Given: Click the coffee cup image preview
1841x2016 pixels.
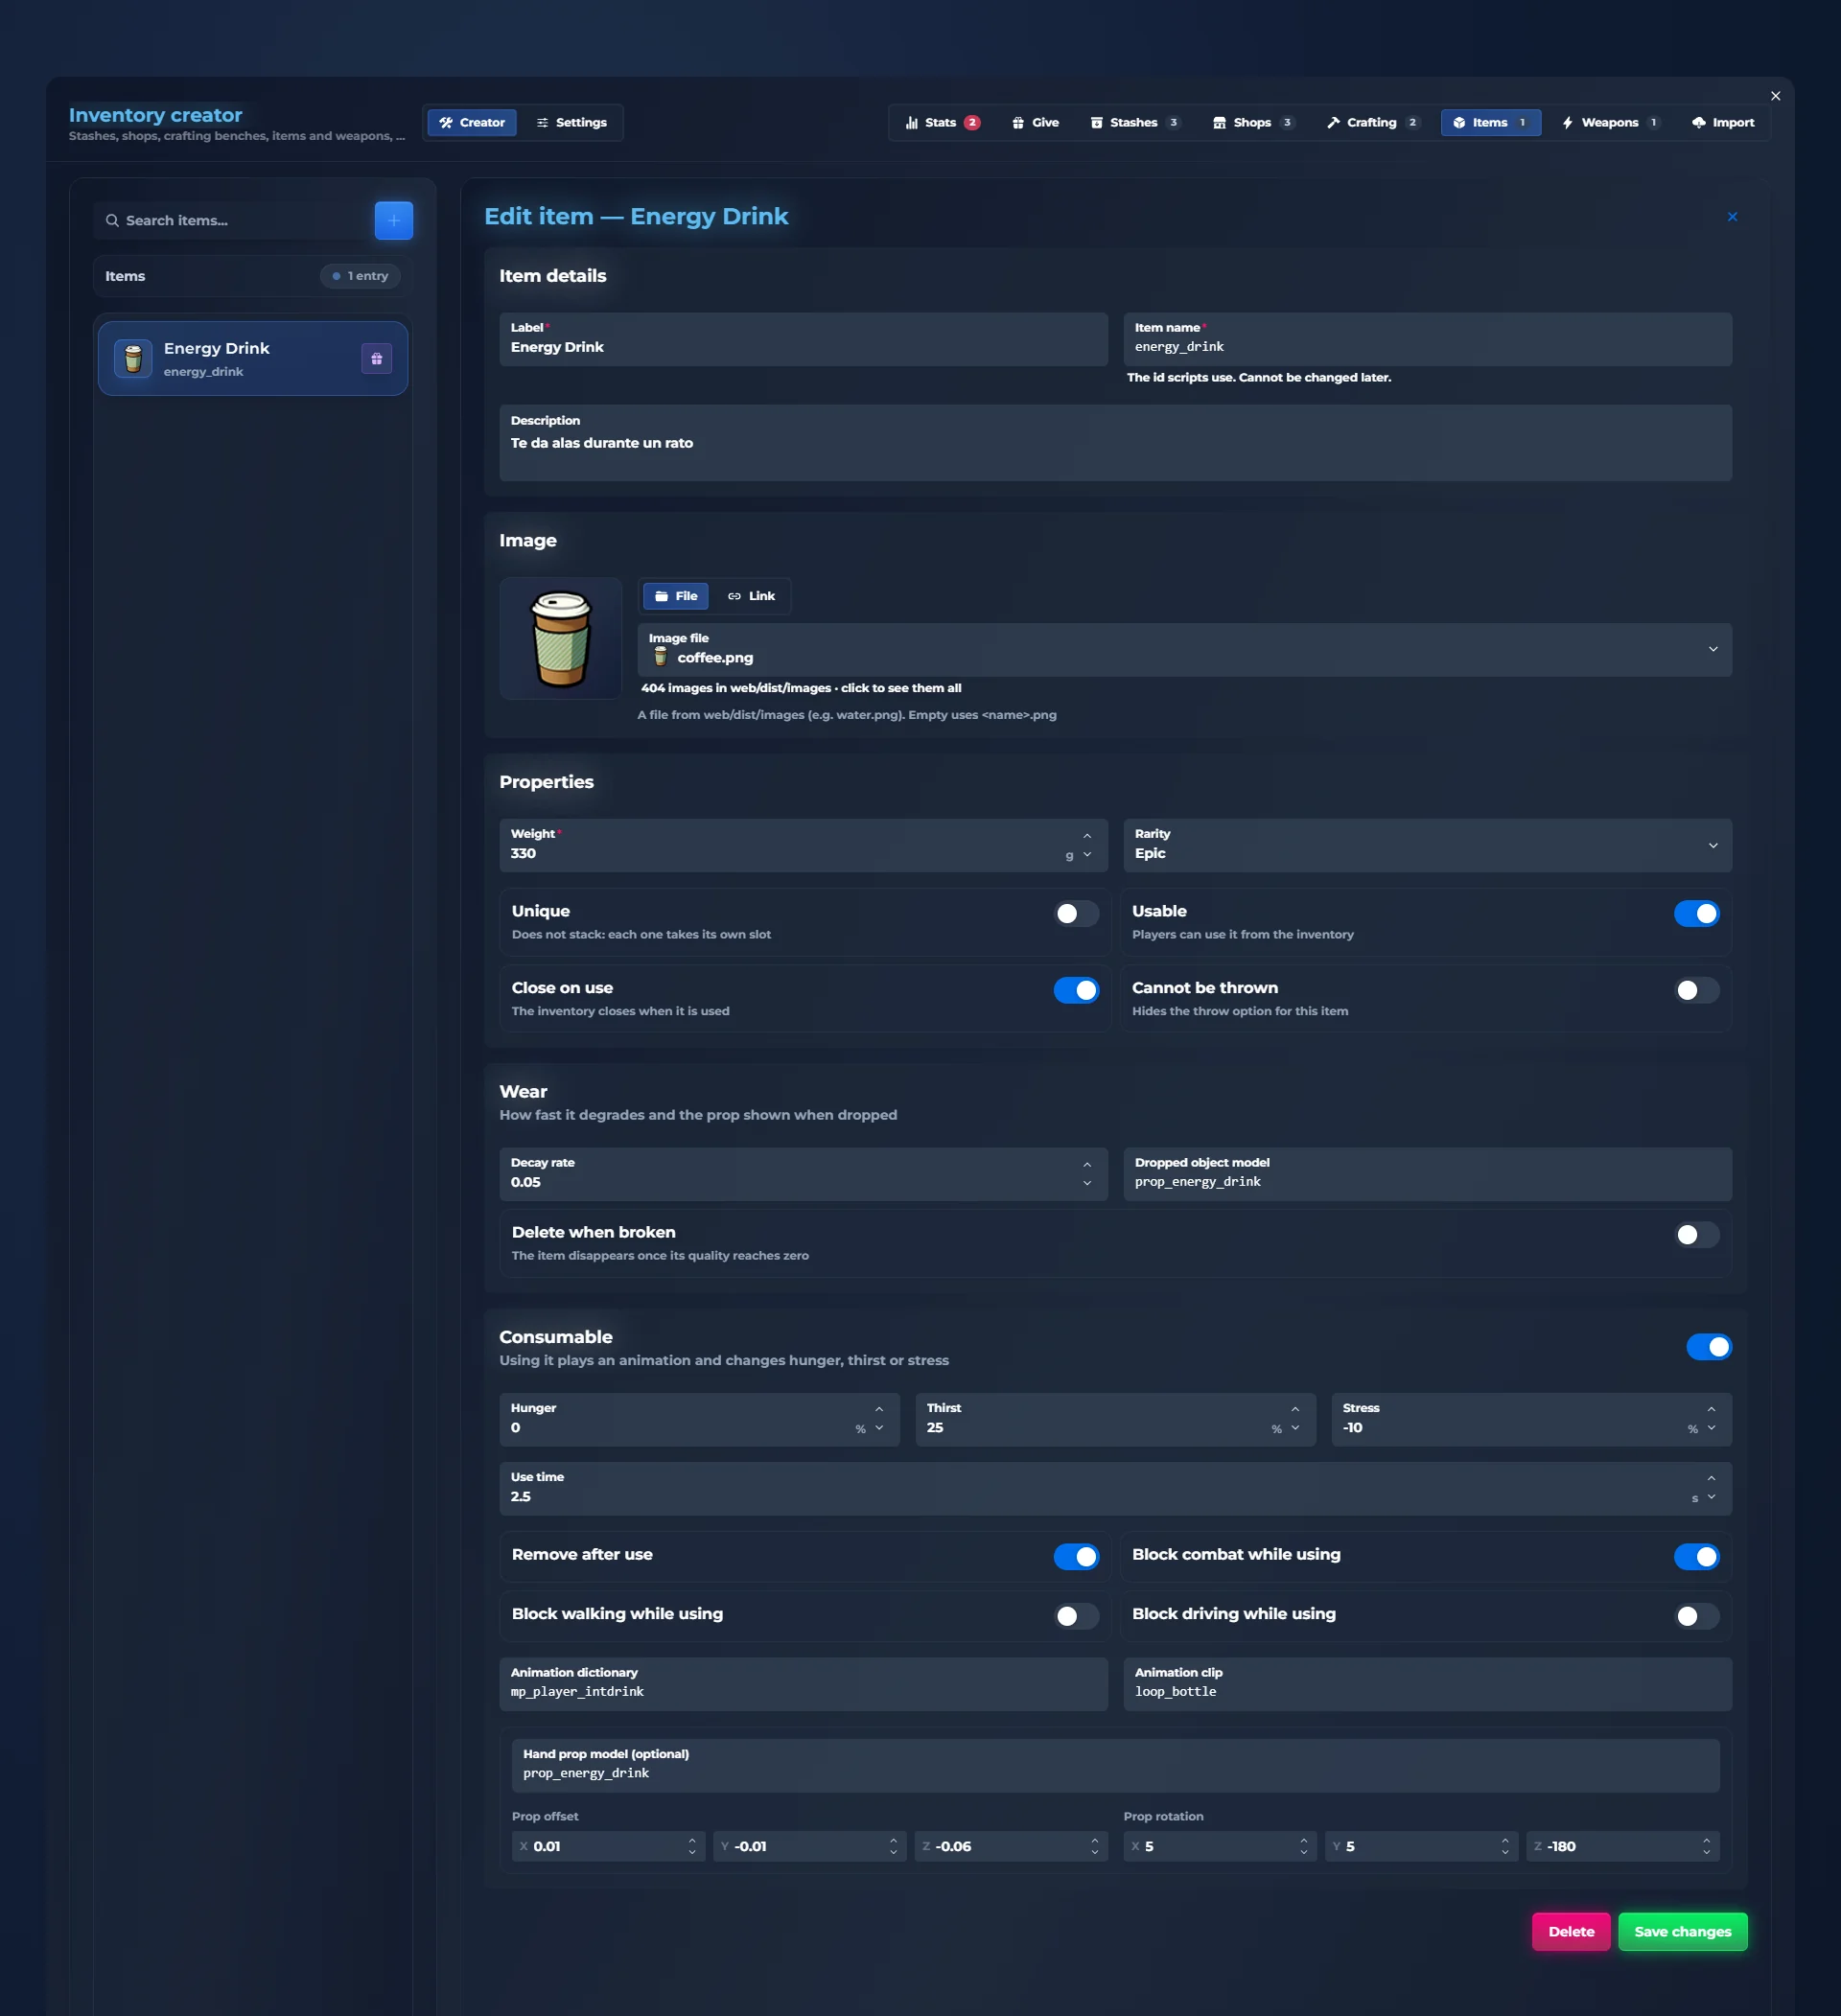Looking at the screenshot, I should (x=560, y=638).
